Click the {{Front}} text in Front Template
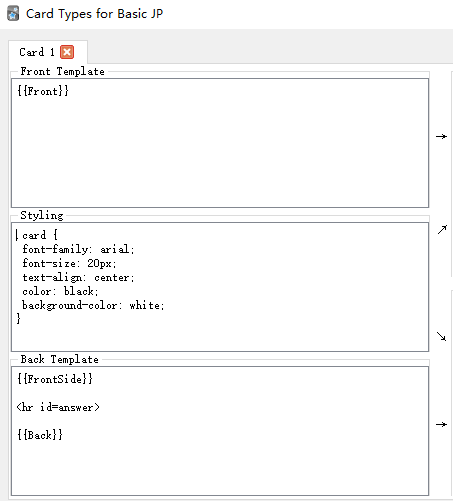This screenshot has height=501, width=453. tap(43, 91)
